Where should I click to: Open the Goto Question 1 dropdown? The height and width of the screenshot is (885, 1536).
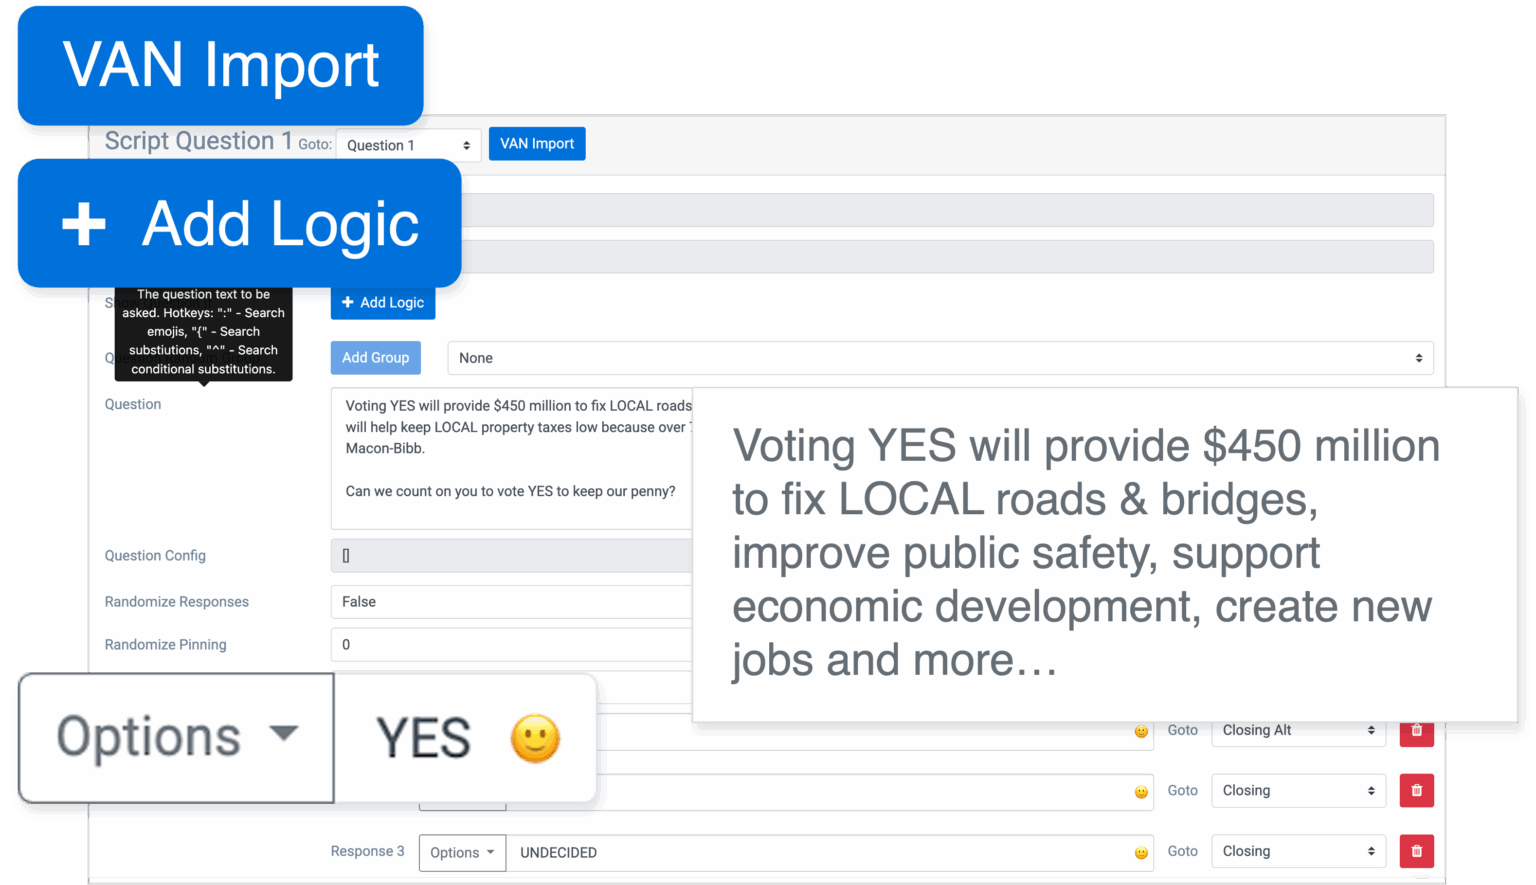[x=408, y=145]
